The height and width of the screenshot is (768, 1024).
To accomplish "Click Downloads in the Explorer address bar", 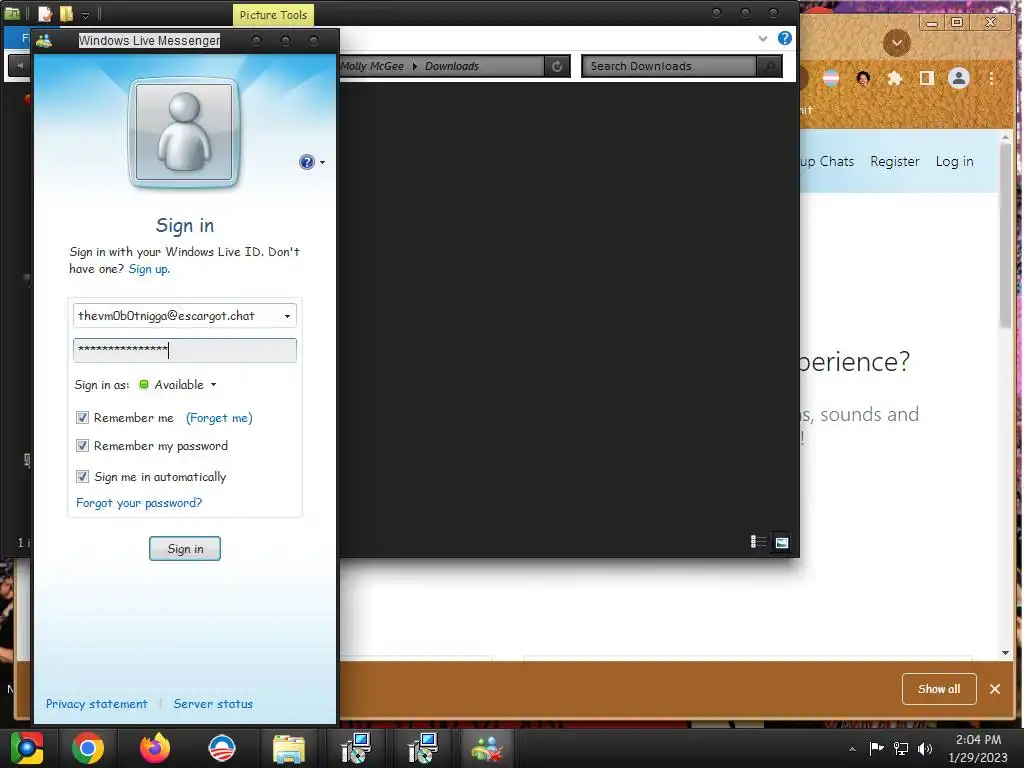I will tap(452, 66).
